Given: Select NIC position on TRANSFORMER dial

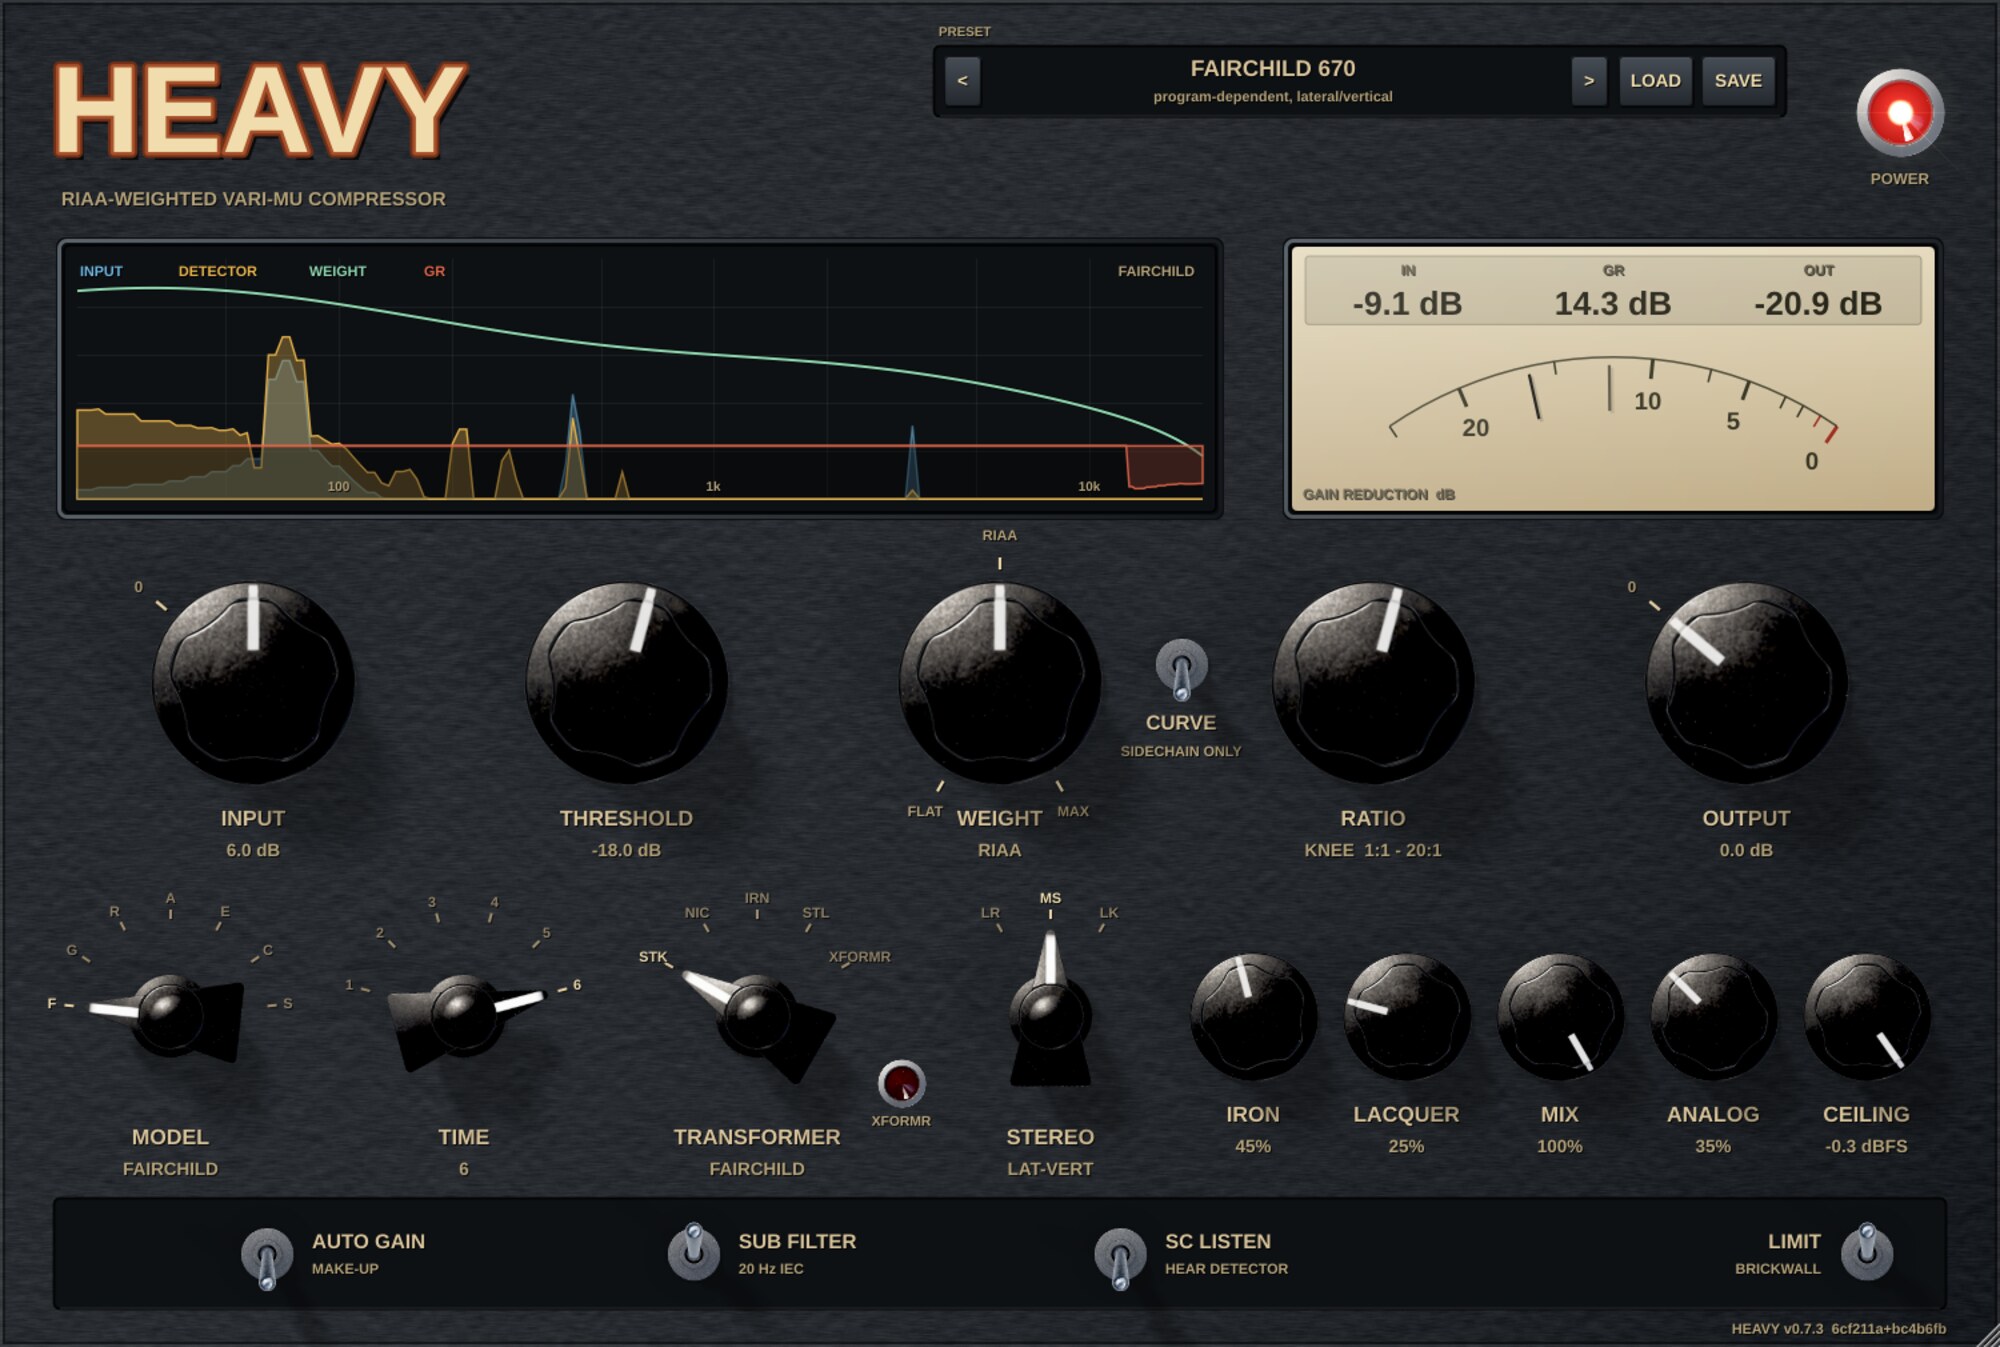Looking at the screenshot, I should (x=697, y=913).
